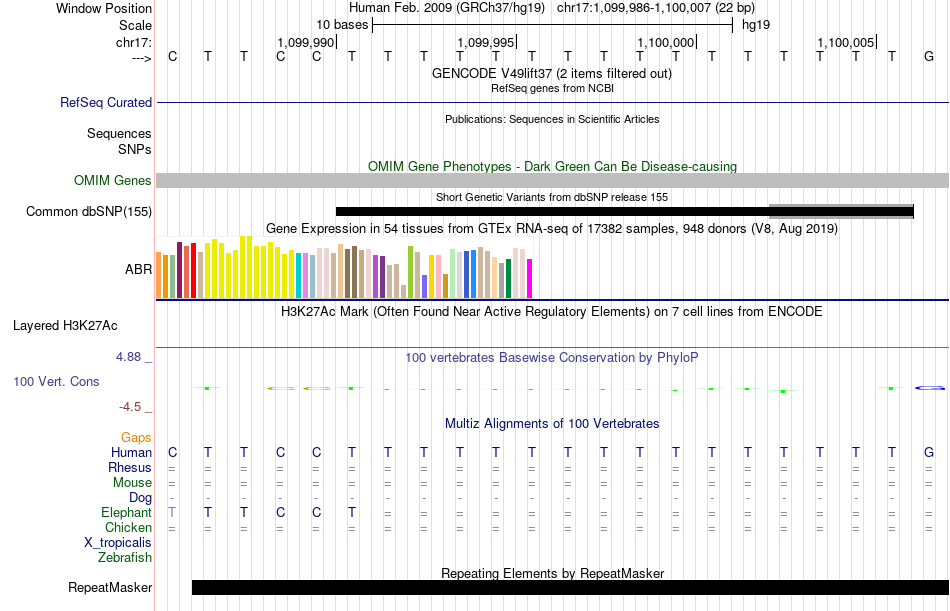950x611 pixels.
Task: Select the Rhesus species row label
Action: (x=130, y=468)
